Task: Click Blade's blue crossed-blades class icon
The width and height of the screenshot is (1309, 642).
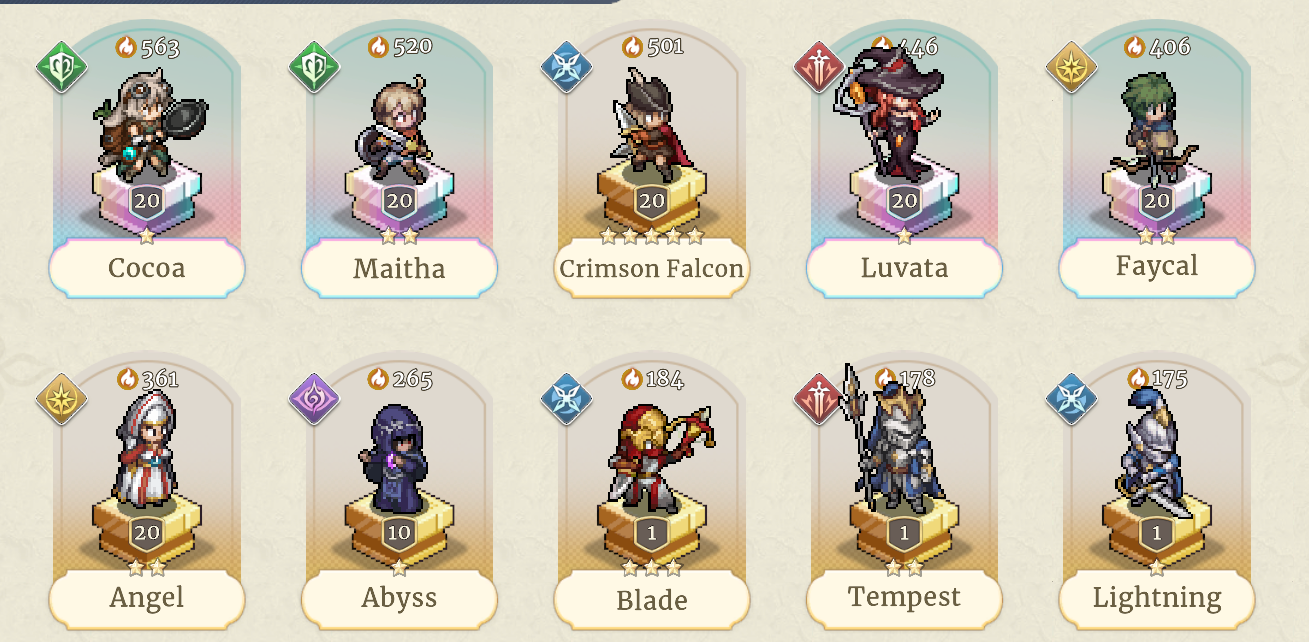Action: (566, 399)
